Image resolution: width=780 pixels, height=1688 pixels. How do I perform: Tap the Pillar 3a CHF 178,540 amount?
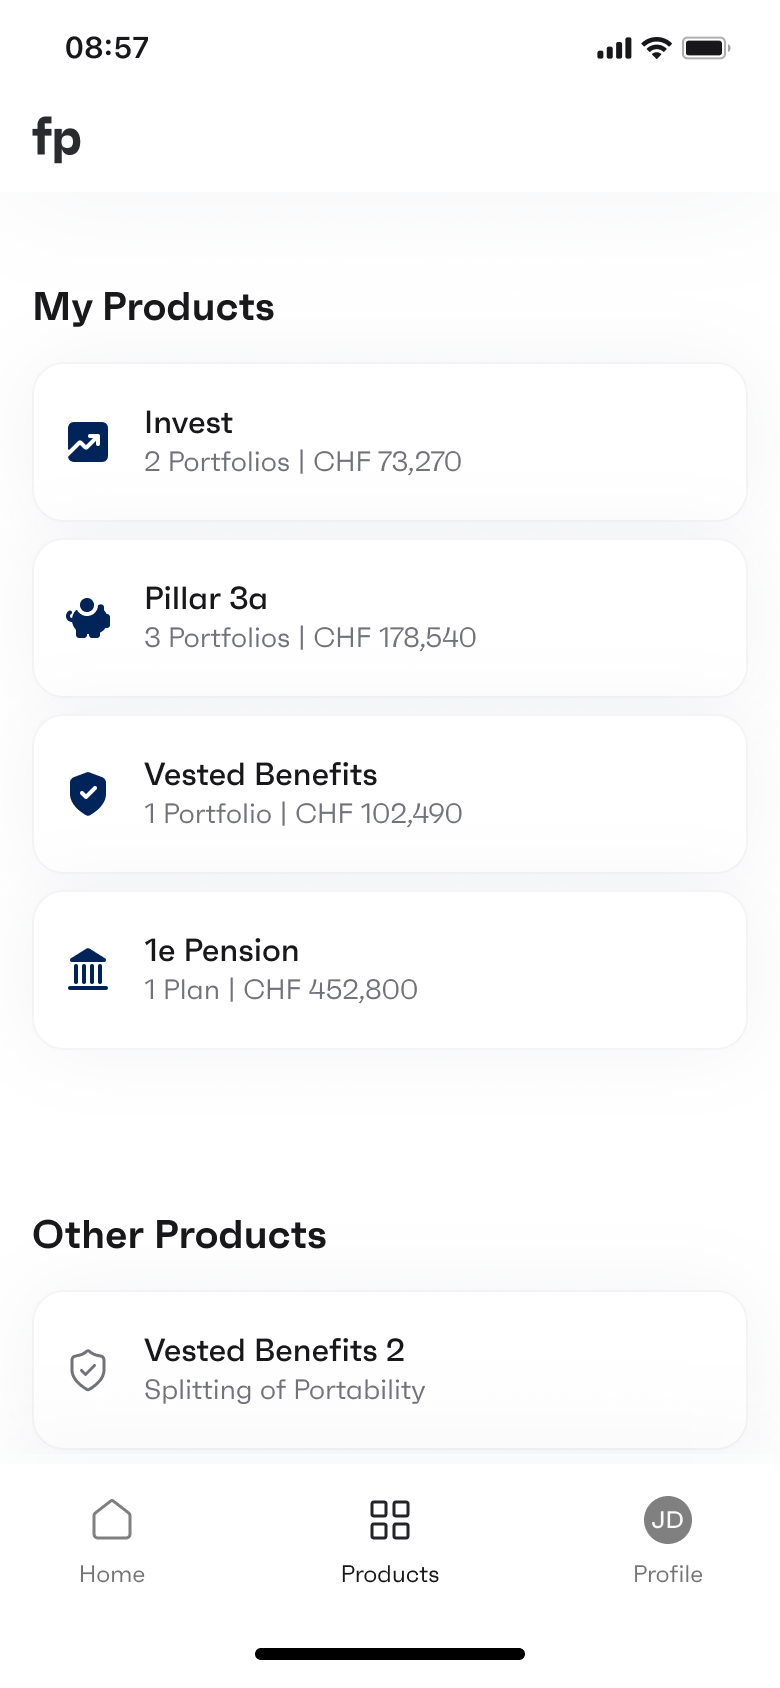tap(395, 638)
